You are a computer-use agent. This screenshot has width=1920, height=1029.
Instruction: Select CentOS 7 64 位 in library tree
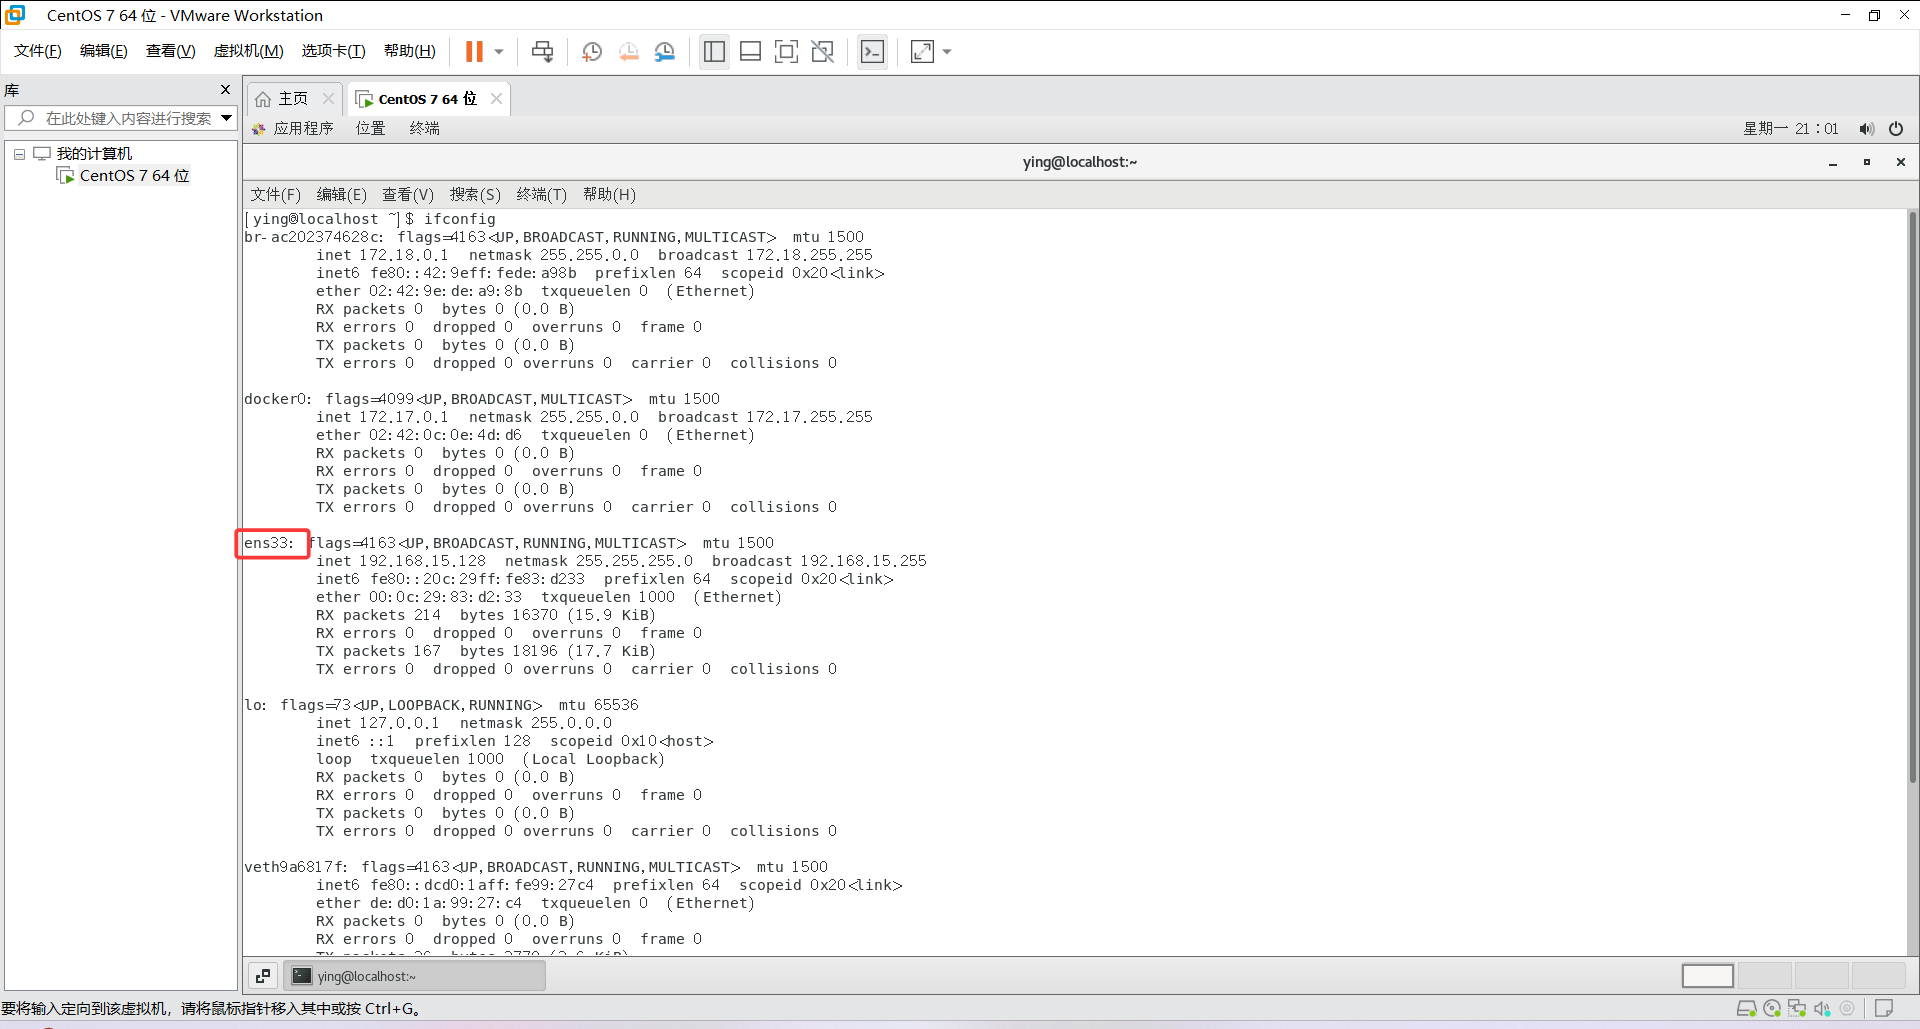pyautogui.click(x=134, y=176)
